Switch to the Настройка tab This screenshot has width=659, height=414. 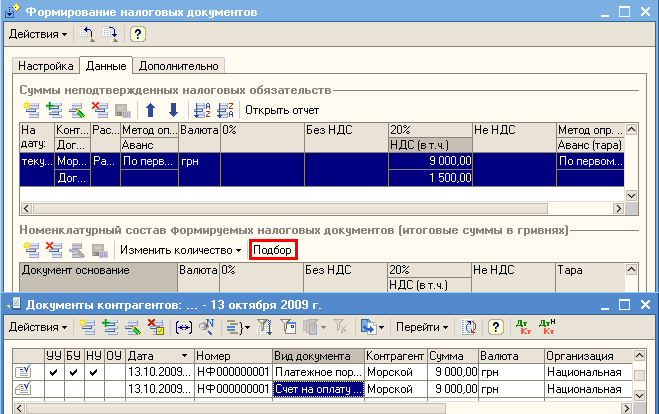pos(44,66)
